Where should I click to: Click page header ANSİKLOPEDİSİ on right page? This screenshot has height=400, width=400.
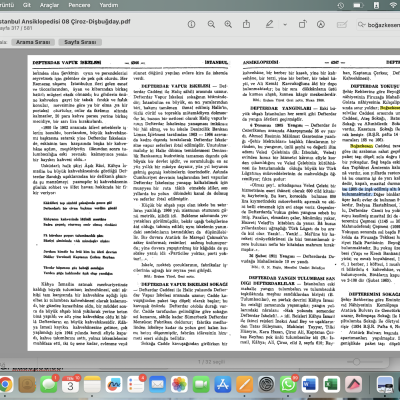point(260,62)
